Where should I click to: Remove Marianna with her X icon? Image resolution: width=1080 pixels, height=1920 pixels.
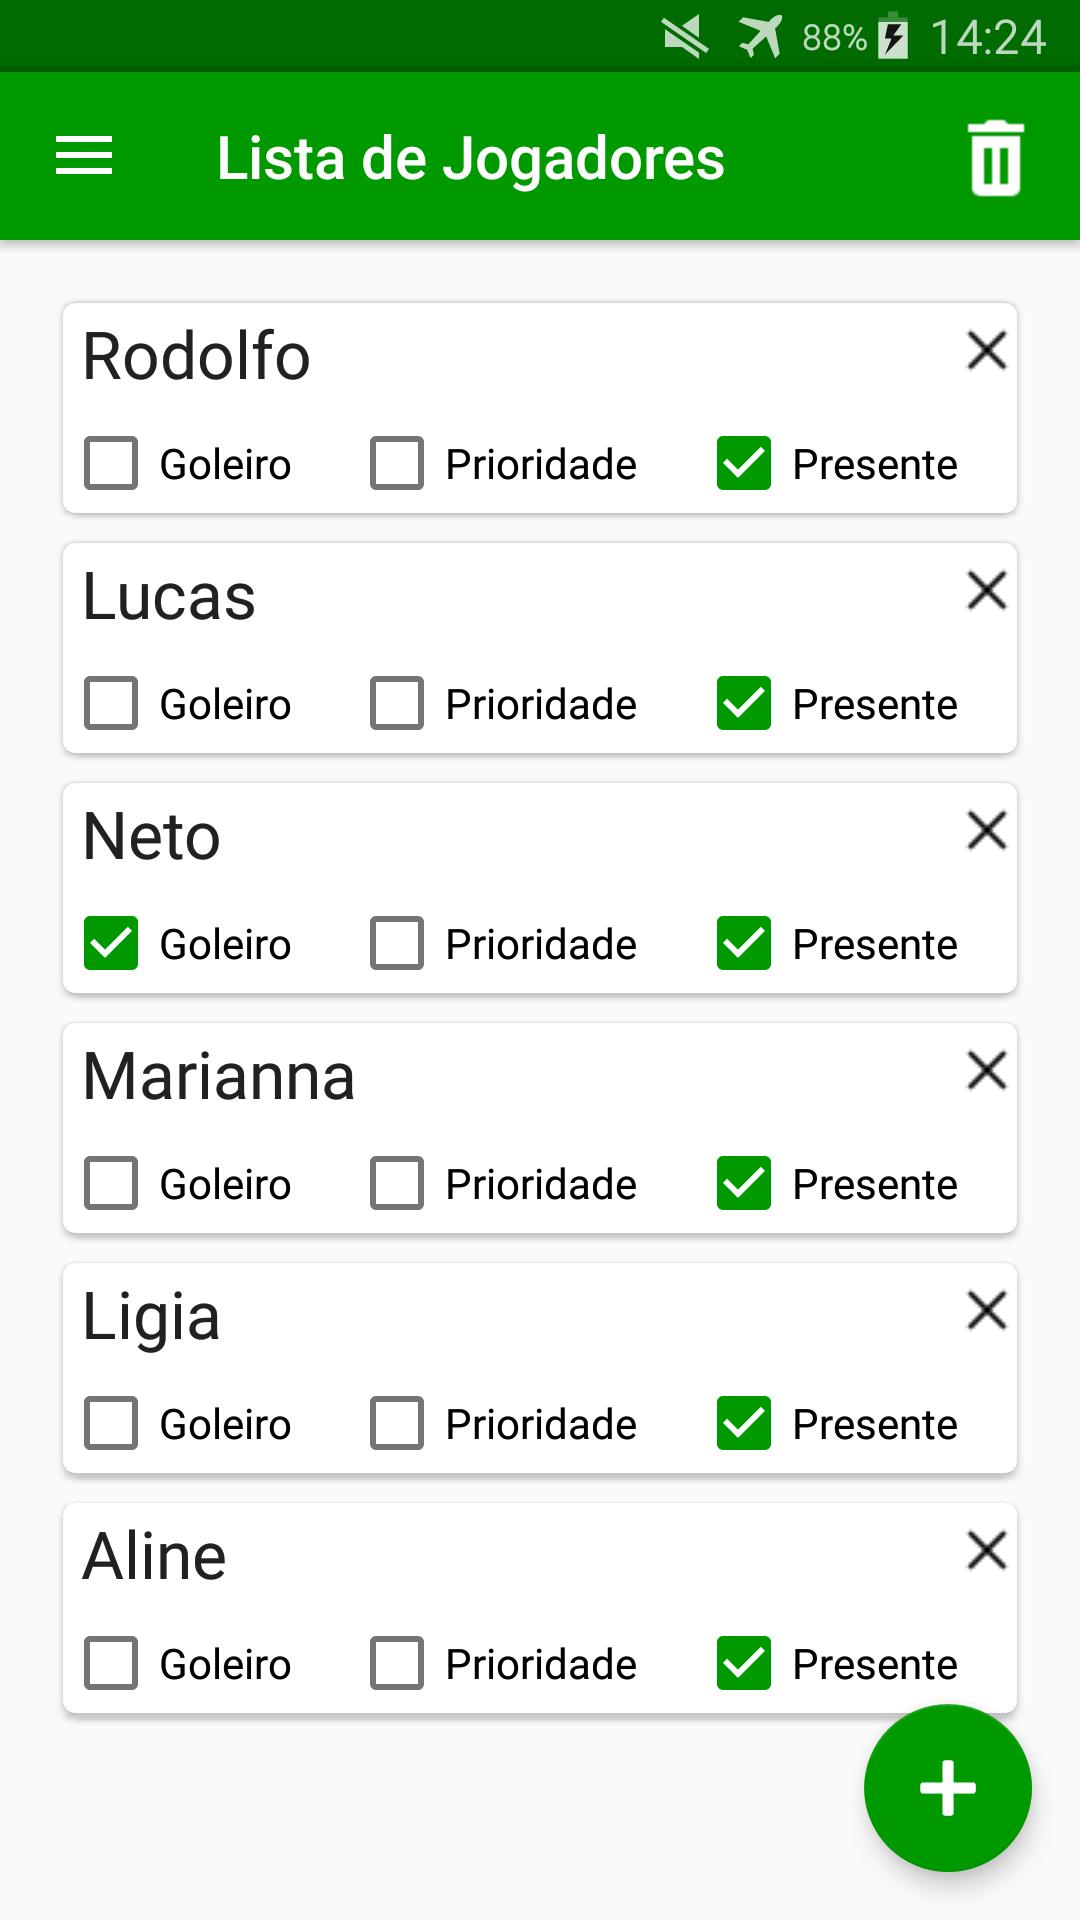(x=986, y=1071)
